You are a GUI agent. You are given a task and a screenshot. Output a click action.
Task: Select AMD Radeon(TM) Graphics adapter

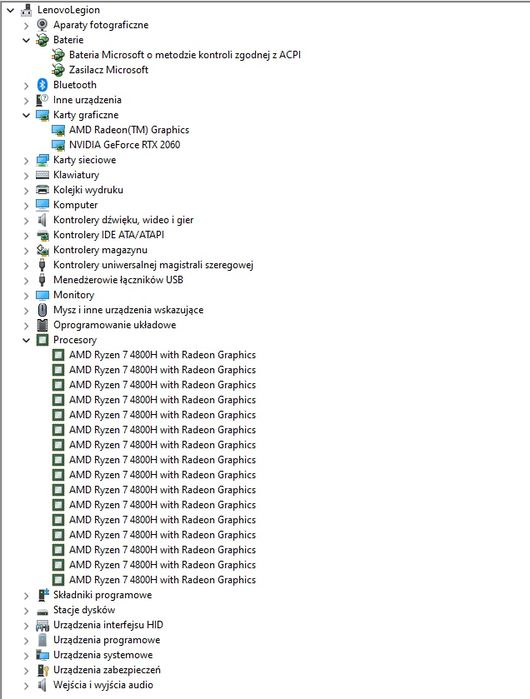click(x=129, y=130)
